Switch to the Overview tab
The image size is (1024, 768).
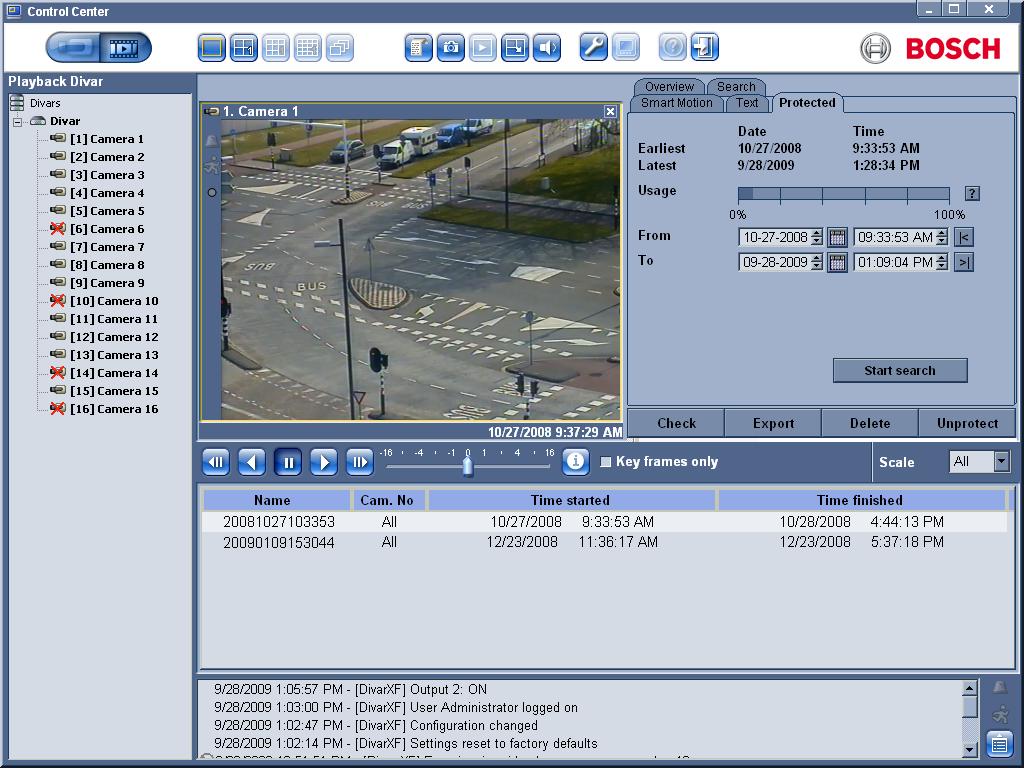pyautogui.click(x=669, y=86)
